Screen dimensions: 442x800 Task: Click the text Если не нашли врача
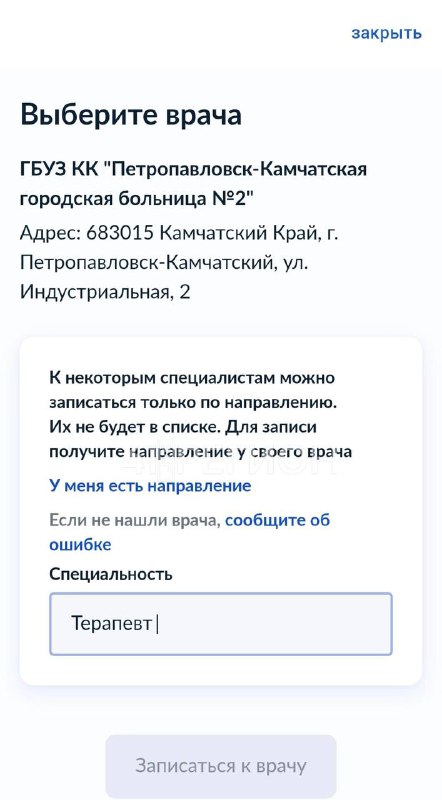[134, 520]
